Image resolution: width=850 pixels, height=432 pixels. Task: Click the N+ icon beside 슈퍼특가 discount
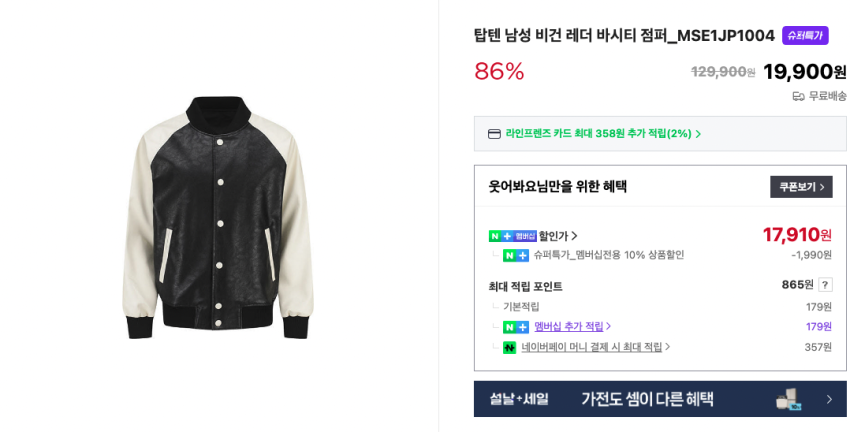pos(516,255)
